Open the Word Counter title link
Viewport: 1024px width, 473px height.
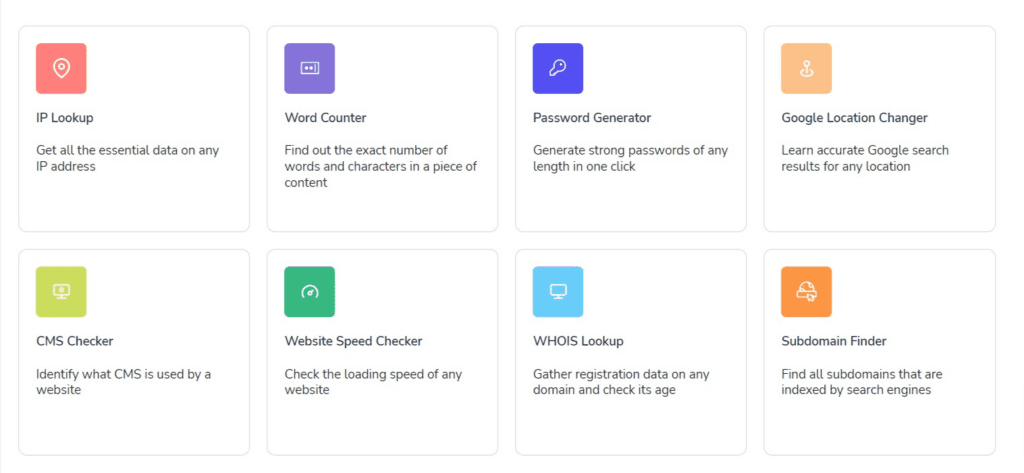click(x=325, y=118)
